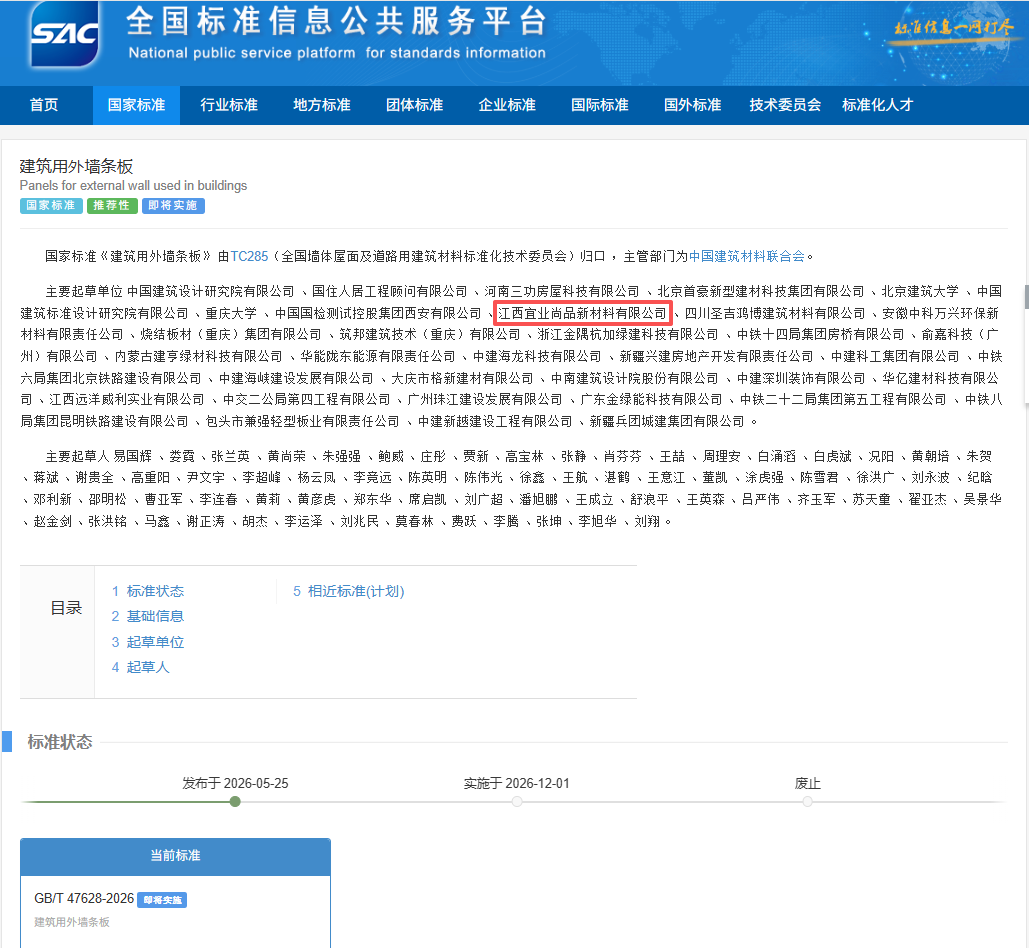Click the 实施于 2026-12-01 timeline dot
The height and width of the screenshot is (948, 1029).
tap(517, 802)
